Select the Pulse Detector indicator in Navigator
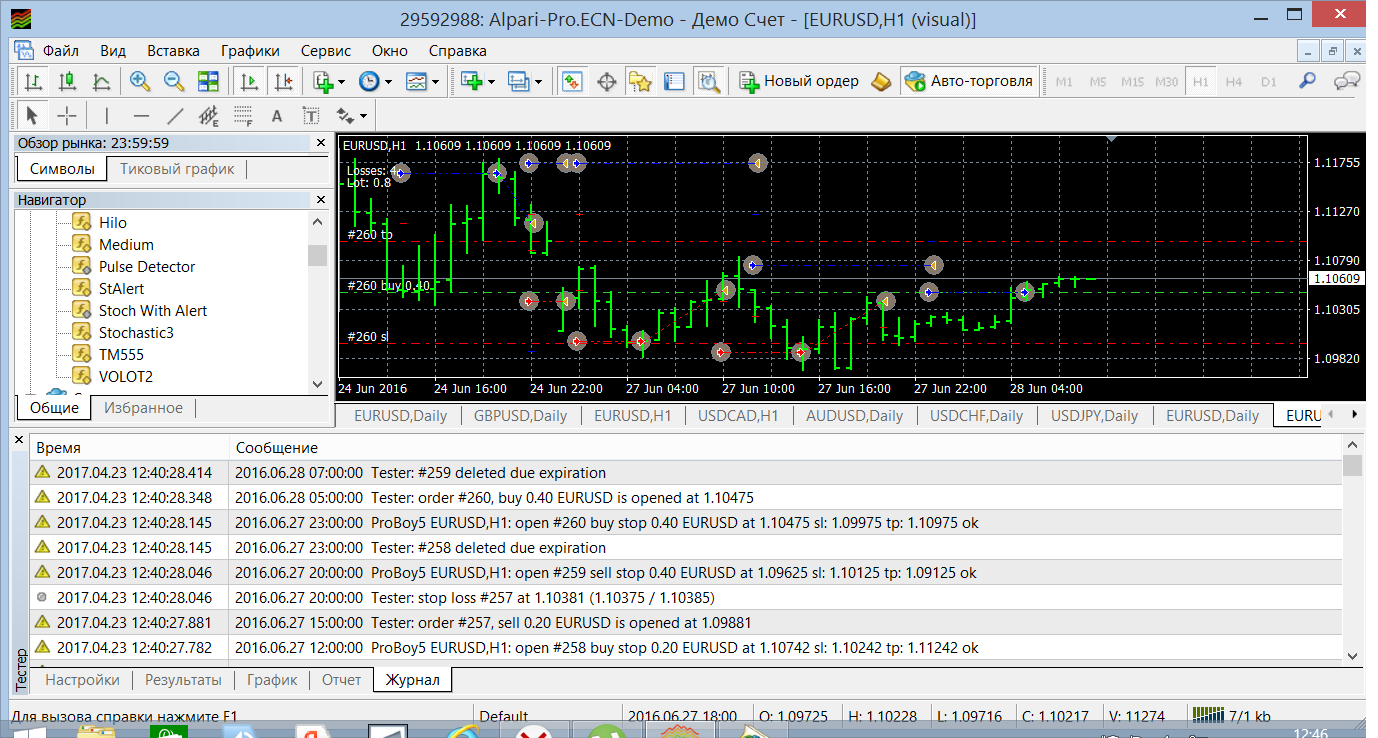This screenshot has width=1378, height=738. pos(147,267)
